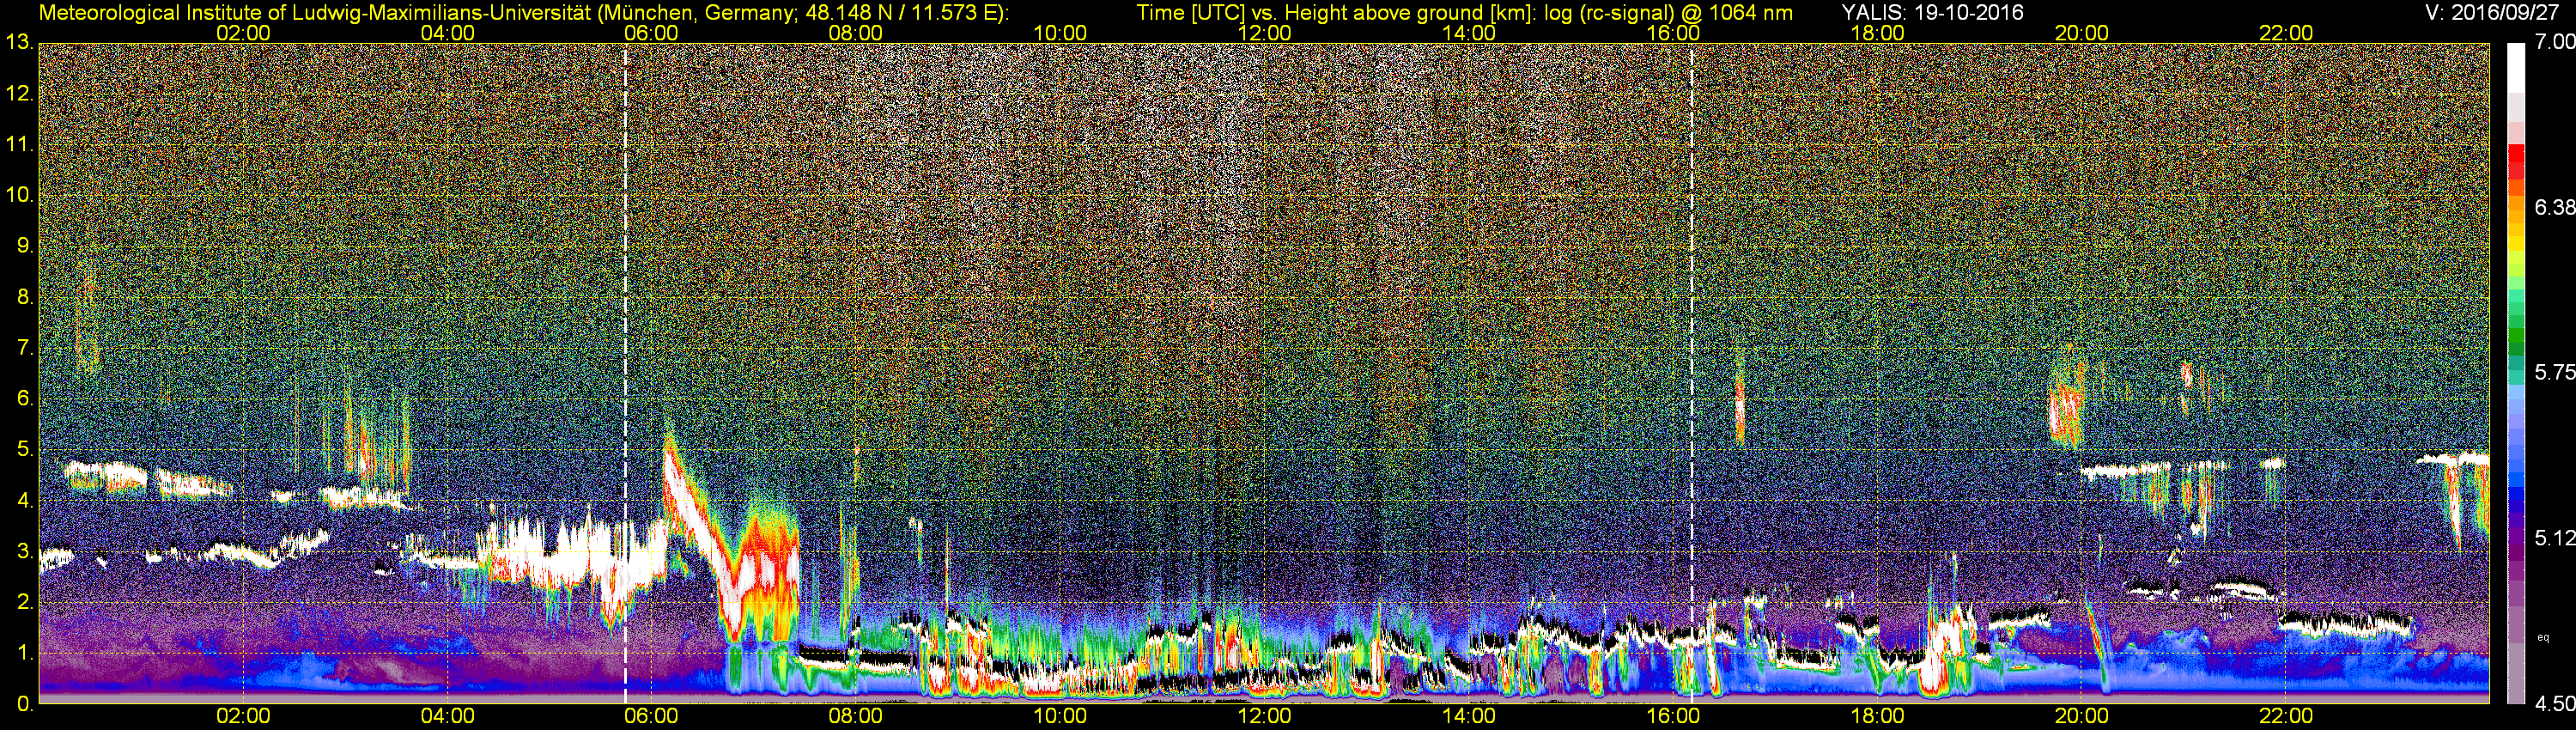Click the 5.12 colorbar value label
This screenshot has width=2576, height=730.
(2555, 538)
